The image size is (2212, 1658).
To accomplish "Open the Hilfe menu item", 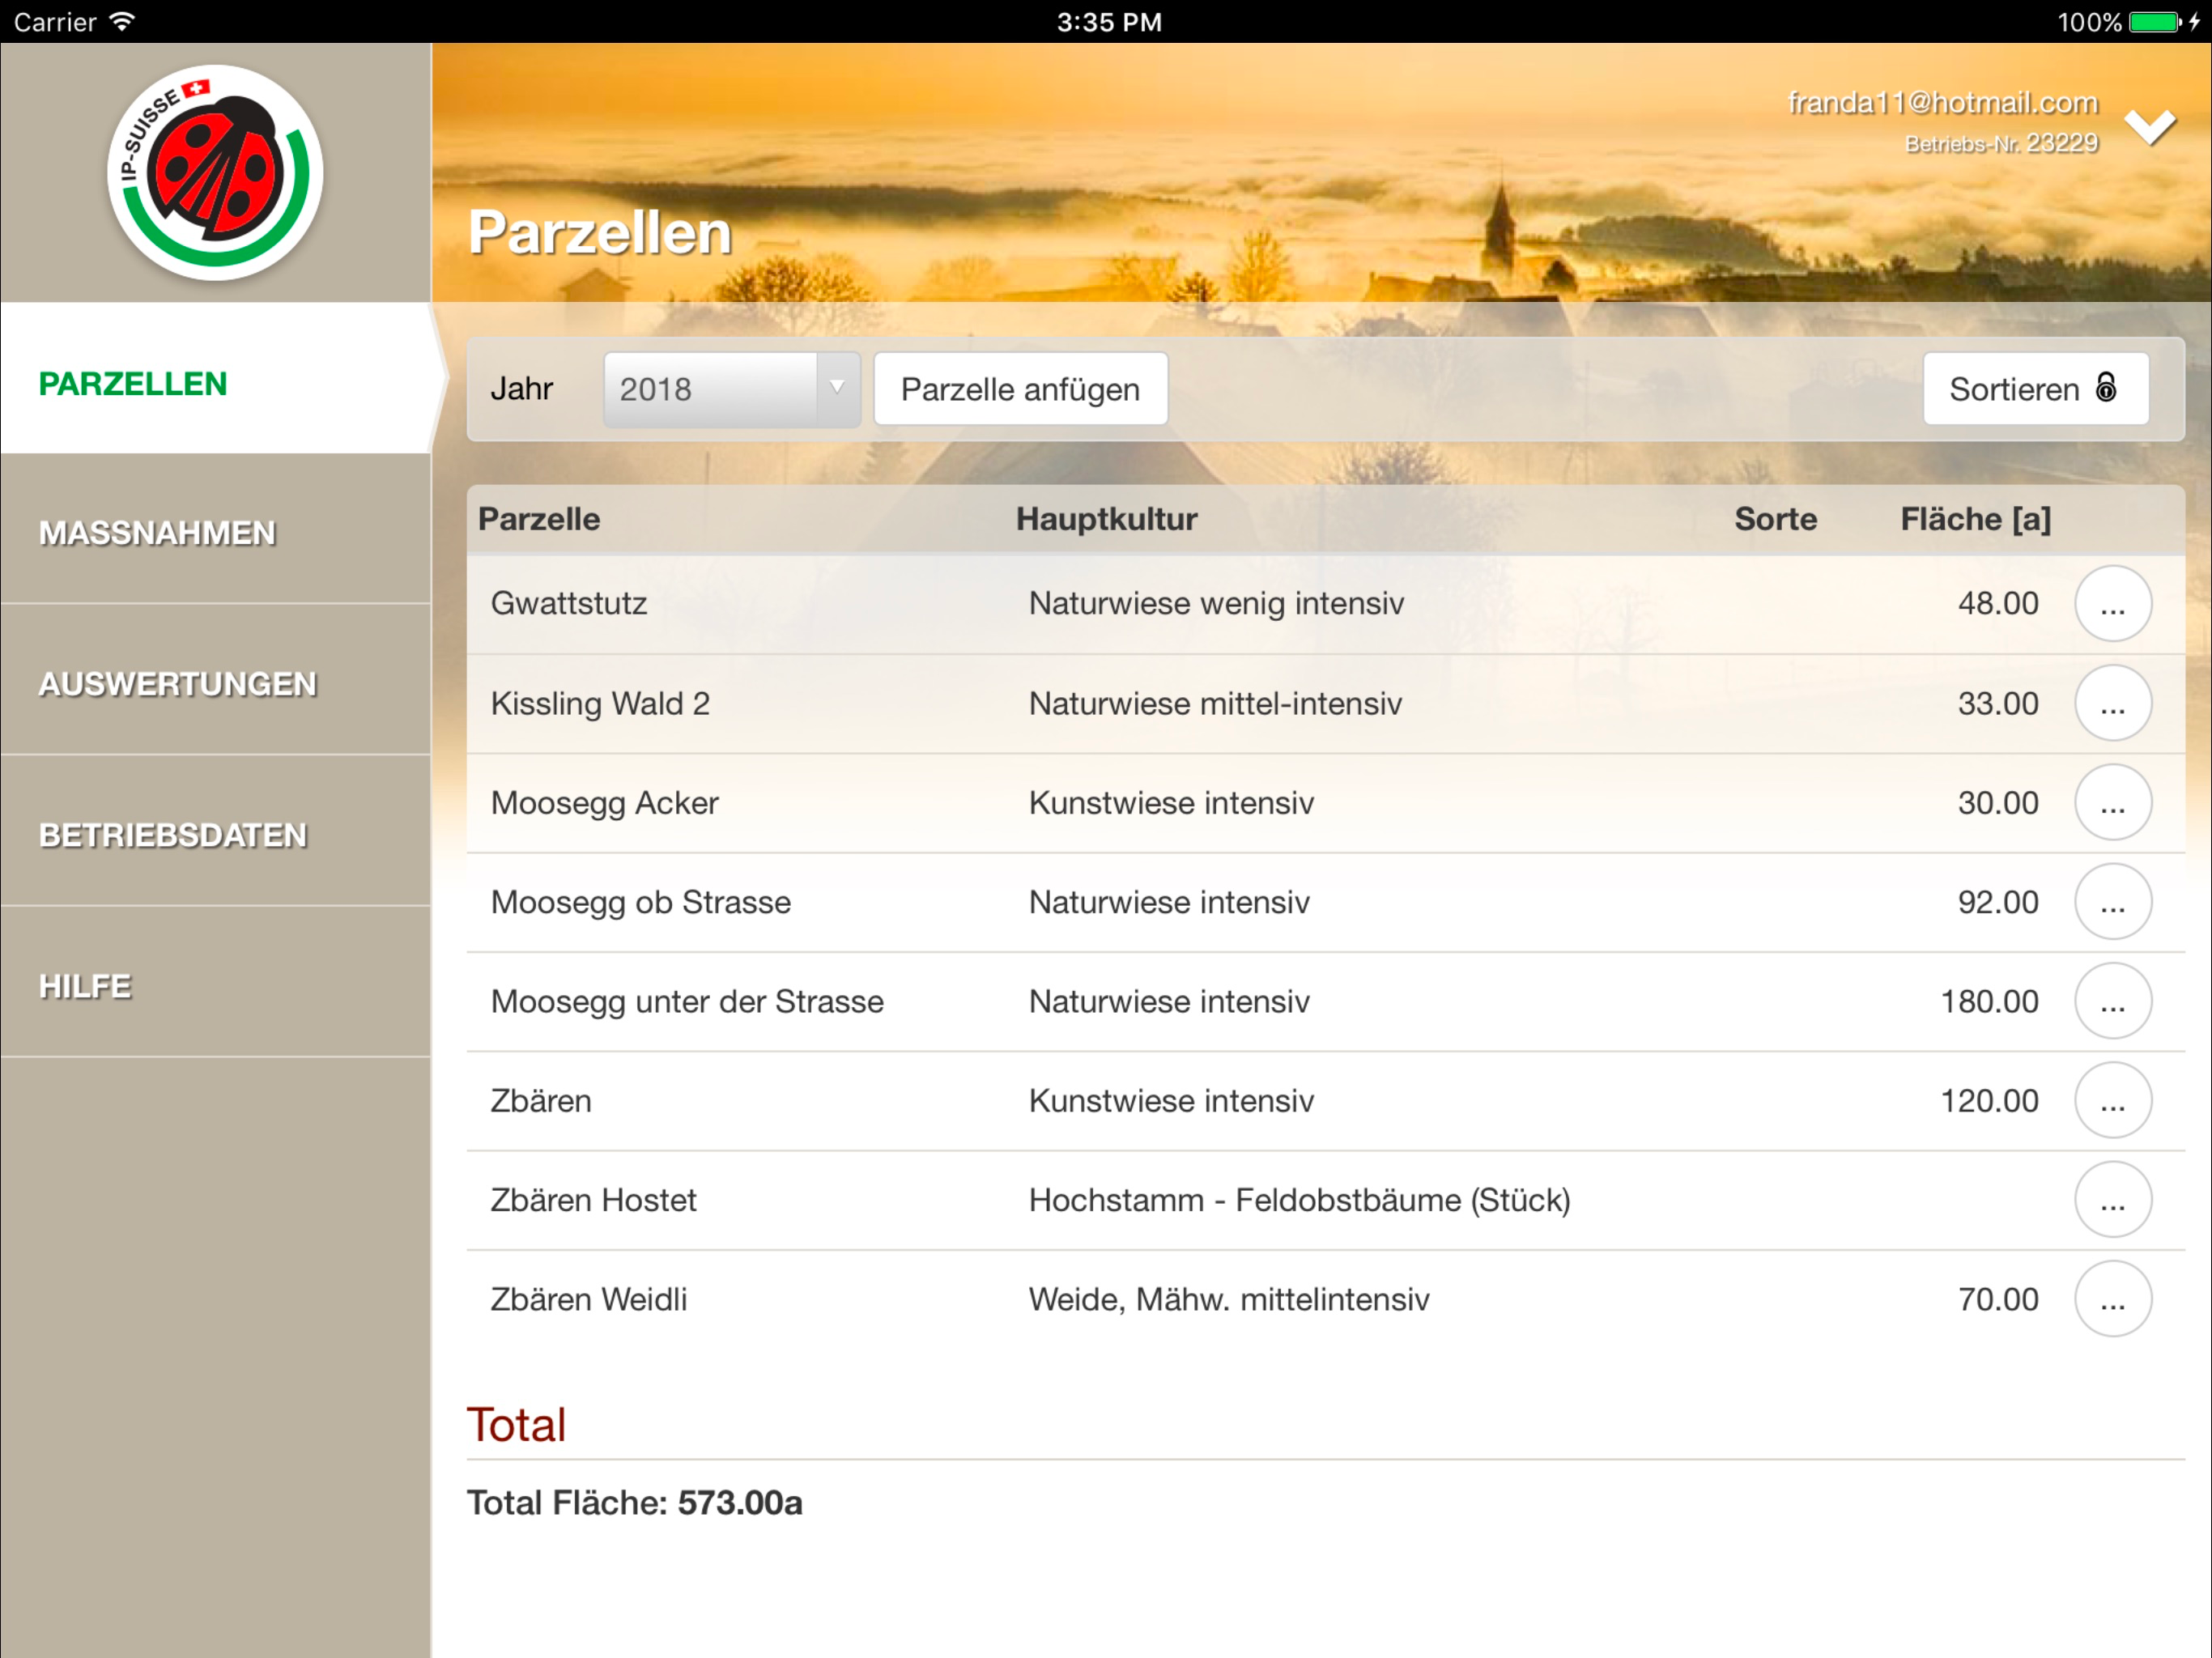I will (x=85, y=986).
